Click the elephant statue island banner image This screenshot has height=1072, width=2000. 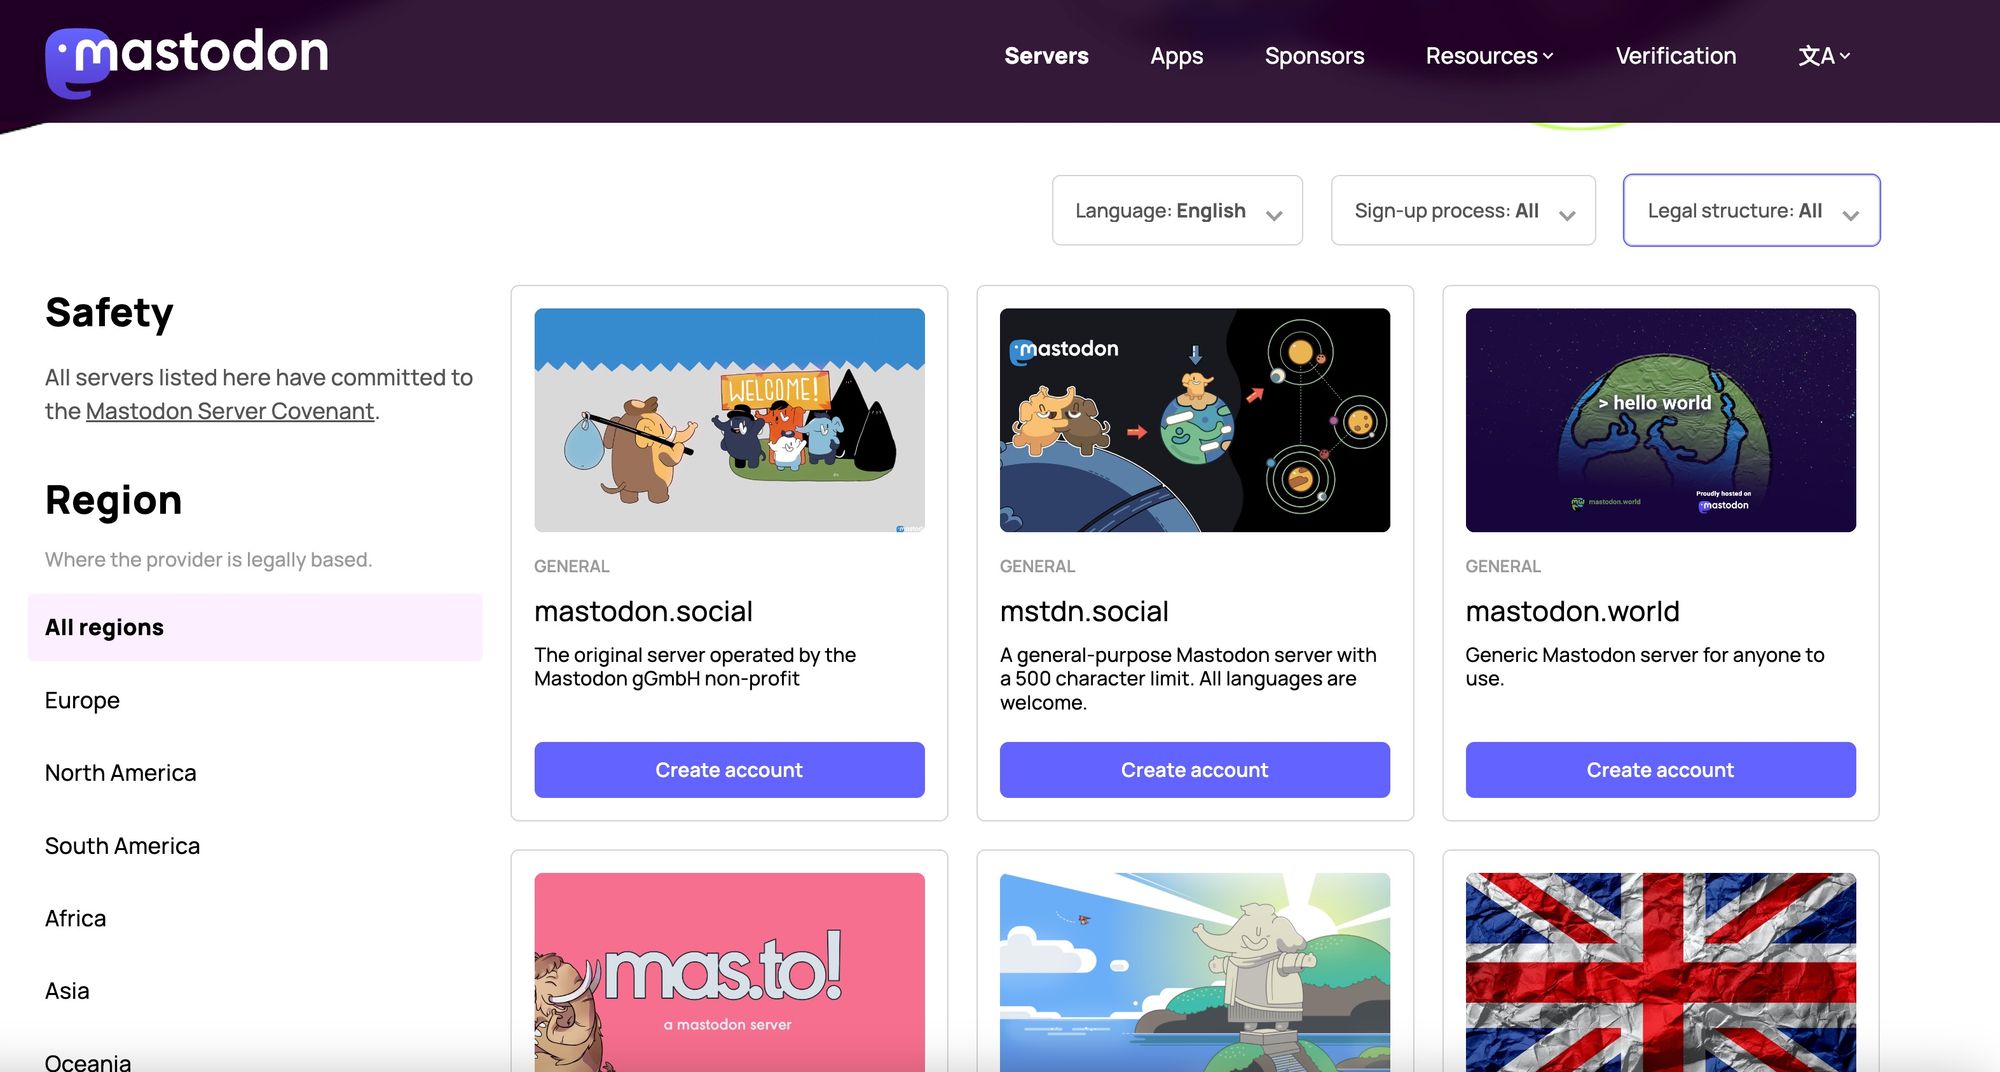click(x=1195, y=972)
